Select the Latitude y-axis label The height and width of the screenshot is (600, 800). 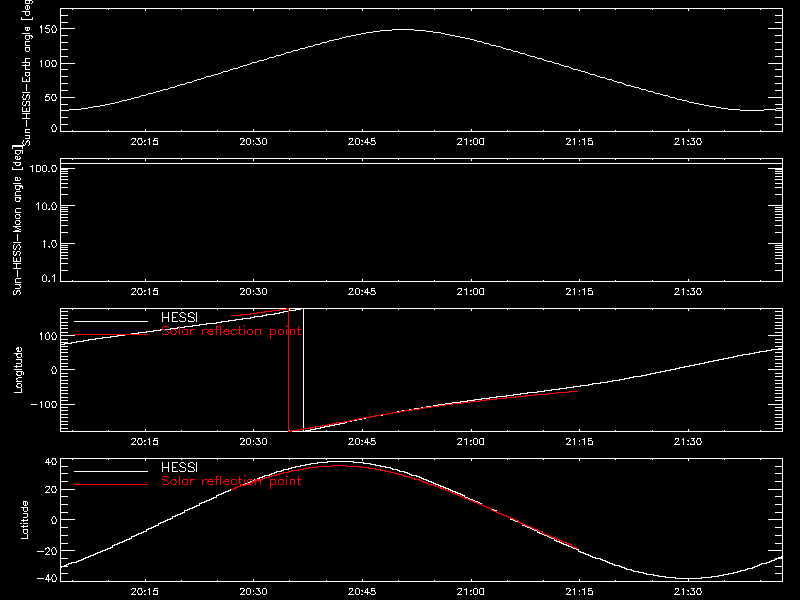point(24,520)
